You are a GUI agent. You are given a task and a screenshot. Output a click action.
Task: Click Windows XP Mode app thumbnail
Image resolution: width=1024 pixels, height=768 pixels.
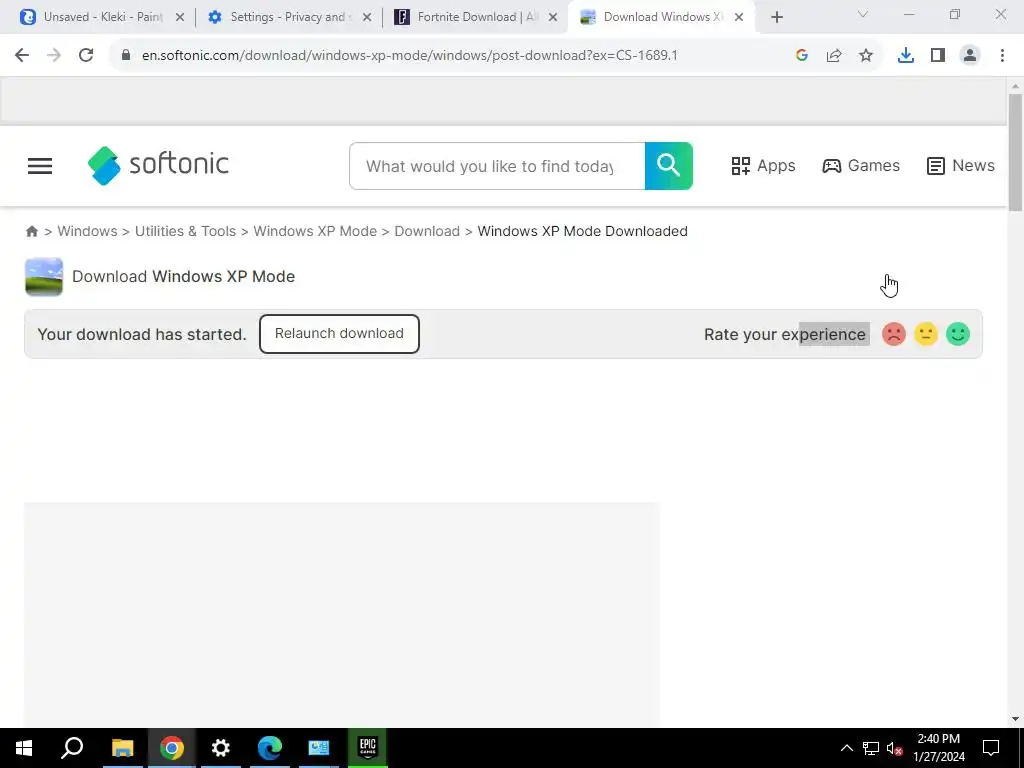click(44, 277)
